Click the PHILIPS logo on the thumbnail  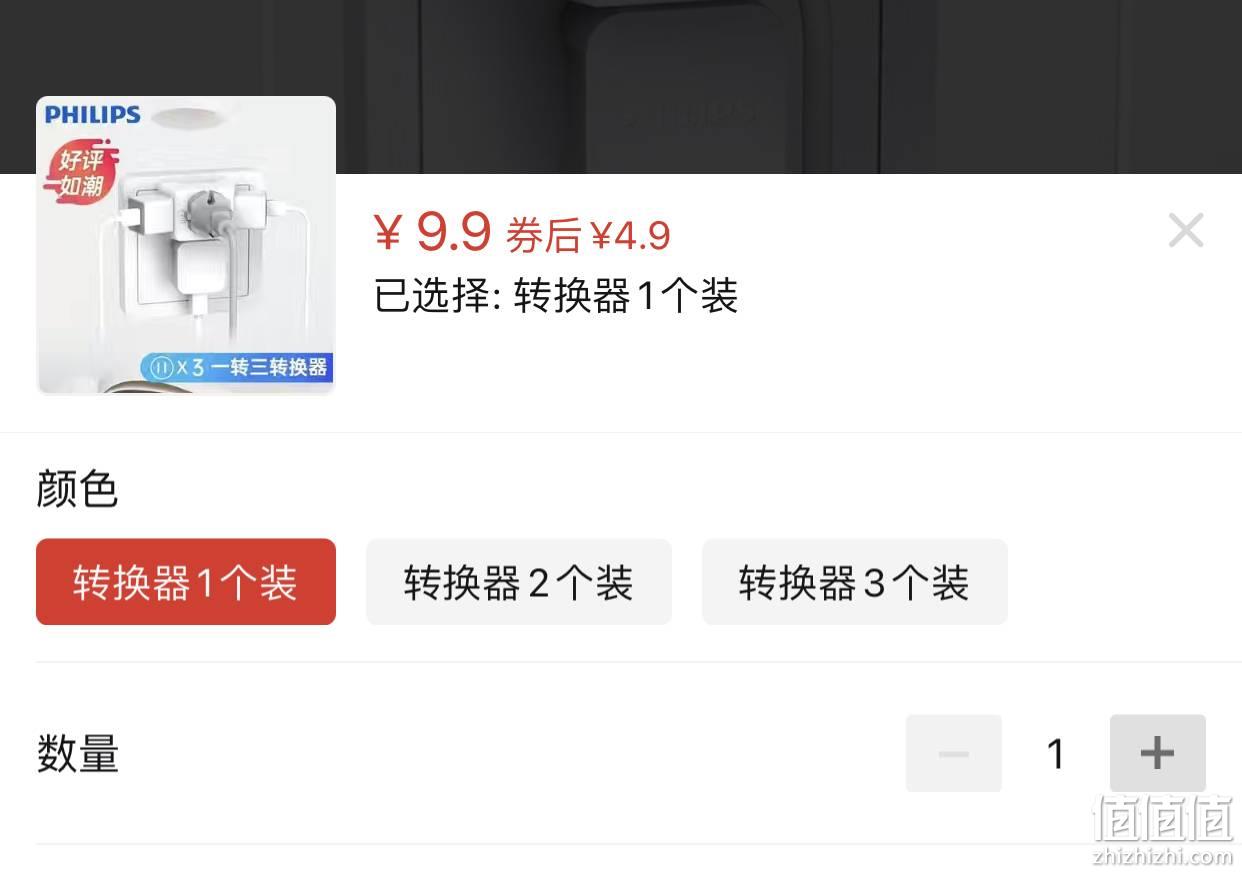93,115
